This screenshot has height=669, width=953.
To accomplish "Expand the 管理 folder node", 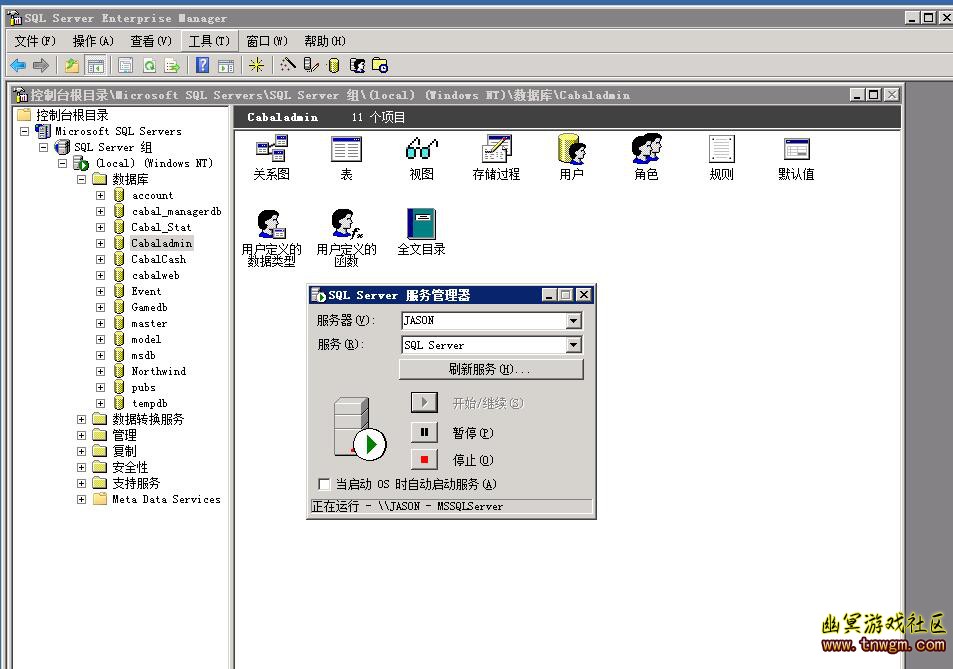I will (x=81, y=435).
